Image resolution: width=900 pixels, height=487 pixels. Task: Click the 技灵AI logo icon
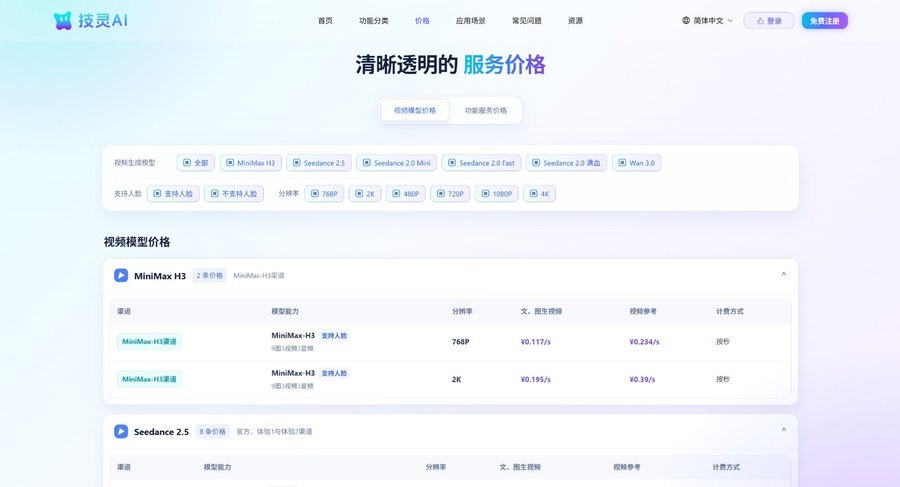pyautogui.click(x=63, y=21)
